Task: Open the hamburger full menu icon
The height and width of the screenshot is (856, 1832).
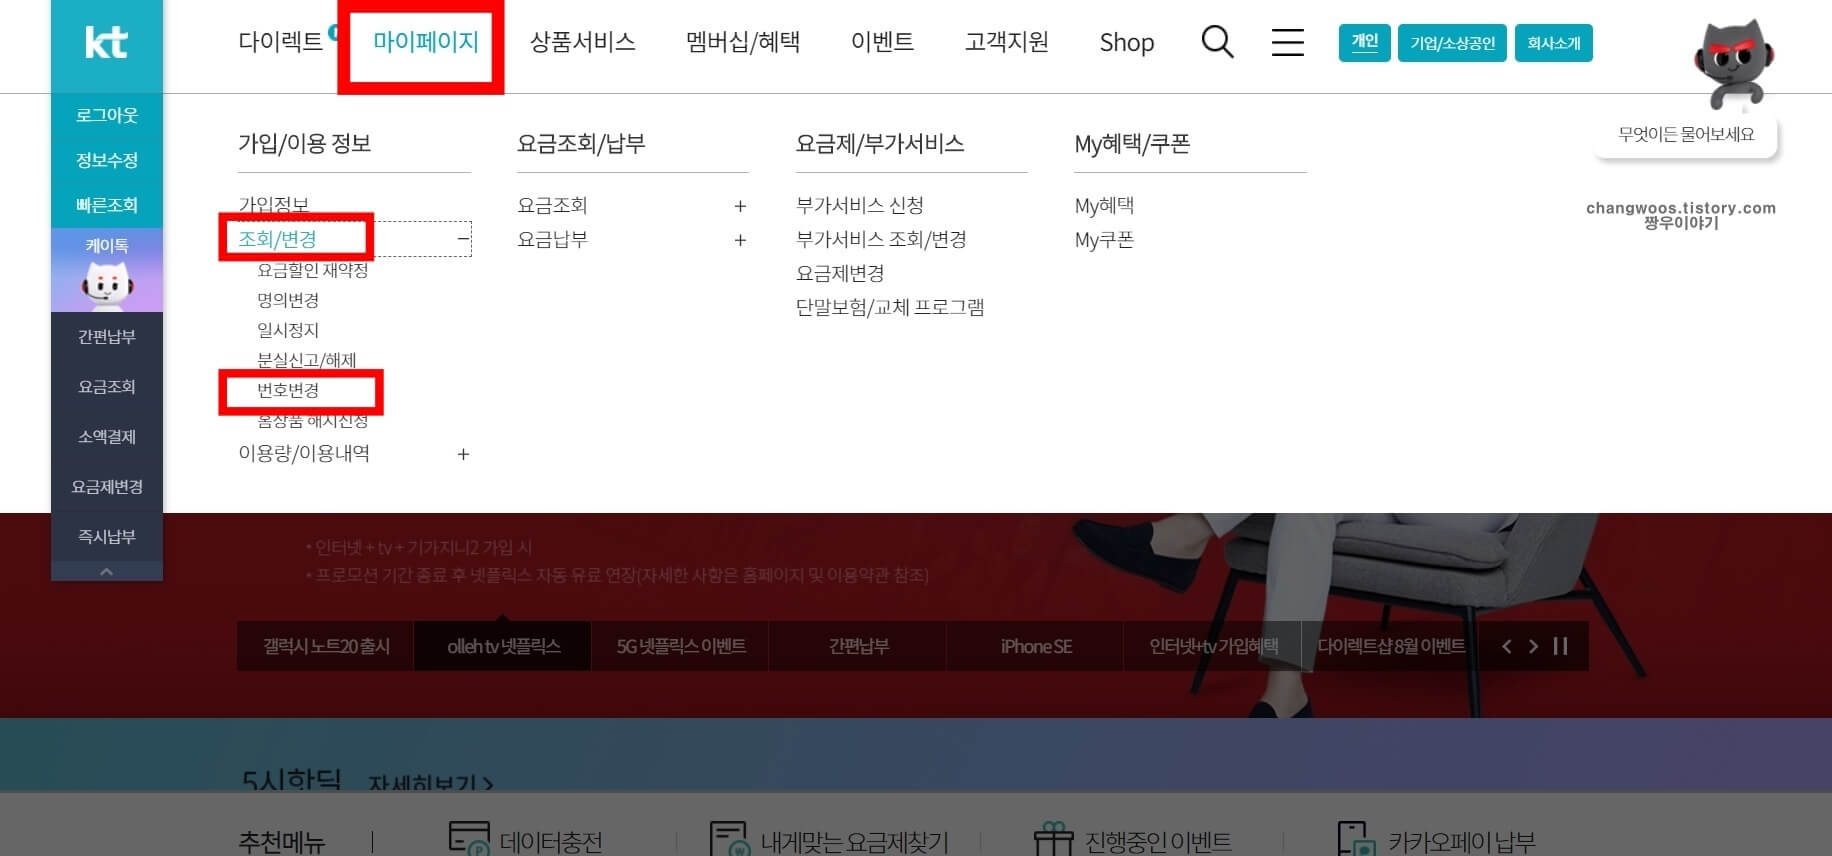Action: click(1287, 42)
